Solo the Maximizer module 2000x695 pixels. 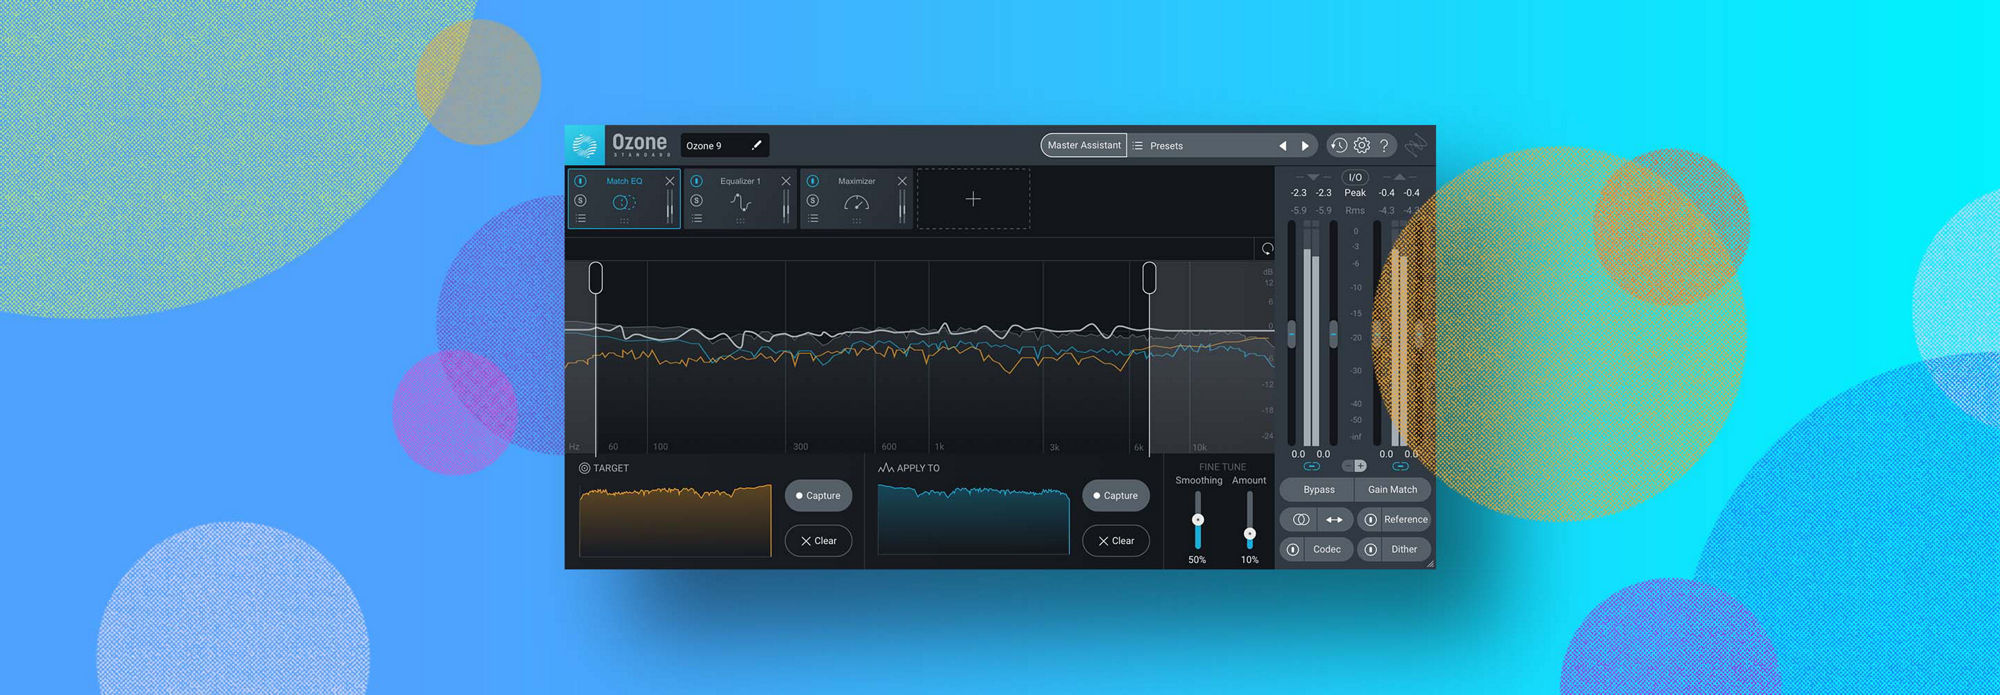point(813,200)
